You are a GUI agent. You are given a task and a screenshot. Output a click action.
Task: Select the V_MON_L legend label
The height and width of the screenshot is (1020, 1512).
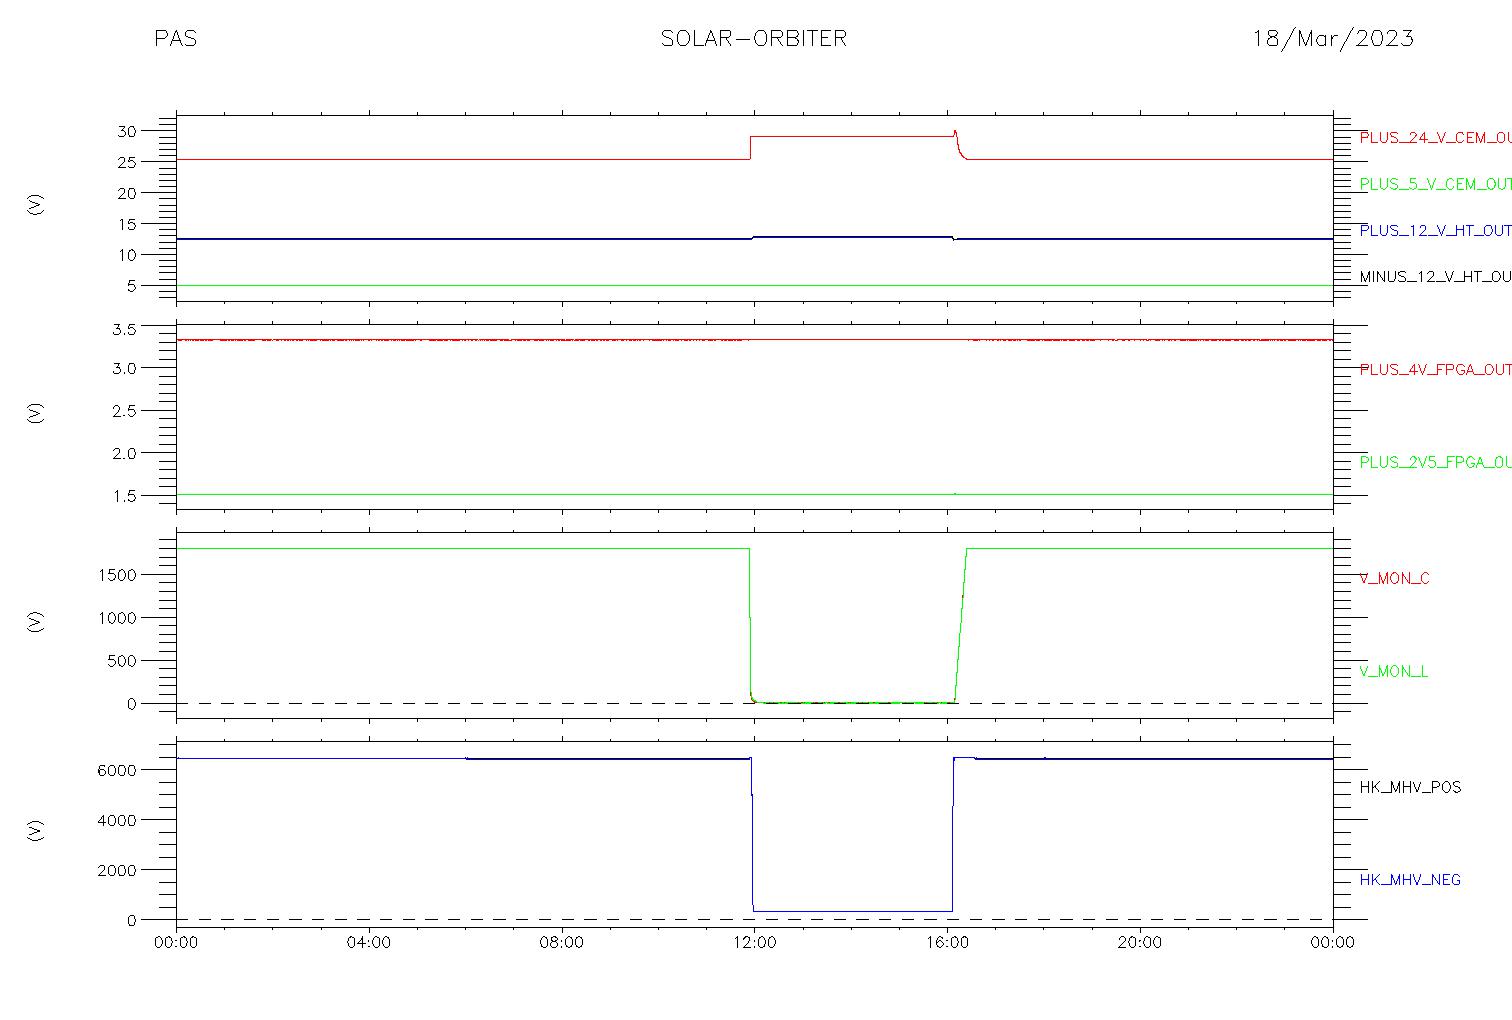click(1393, 671)
